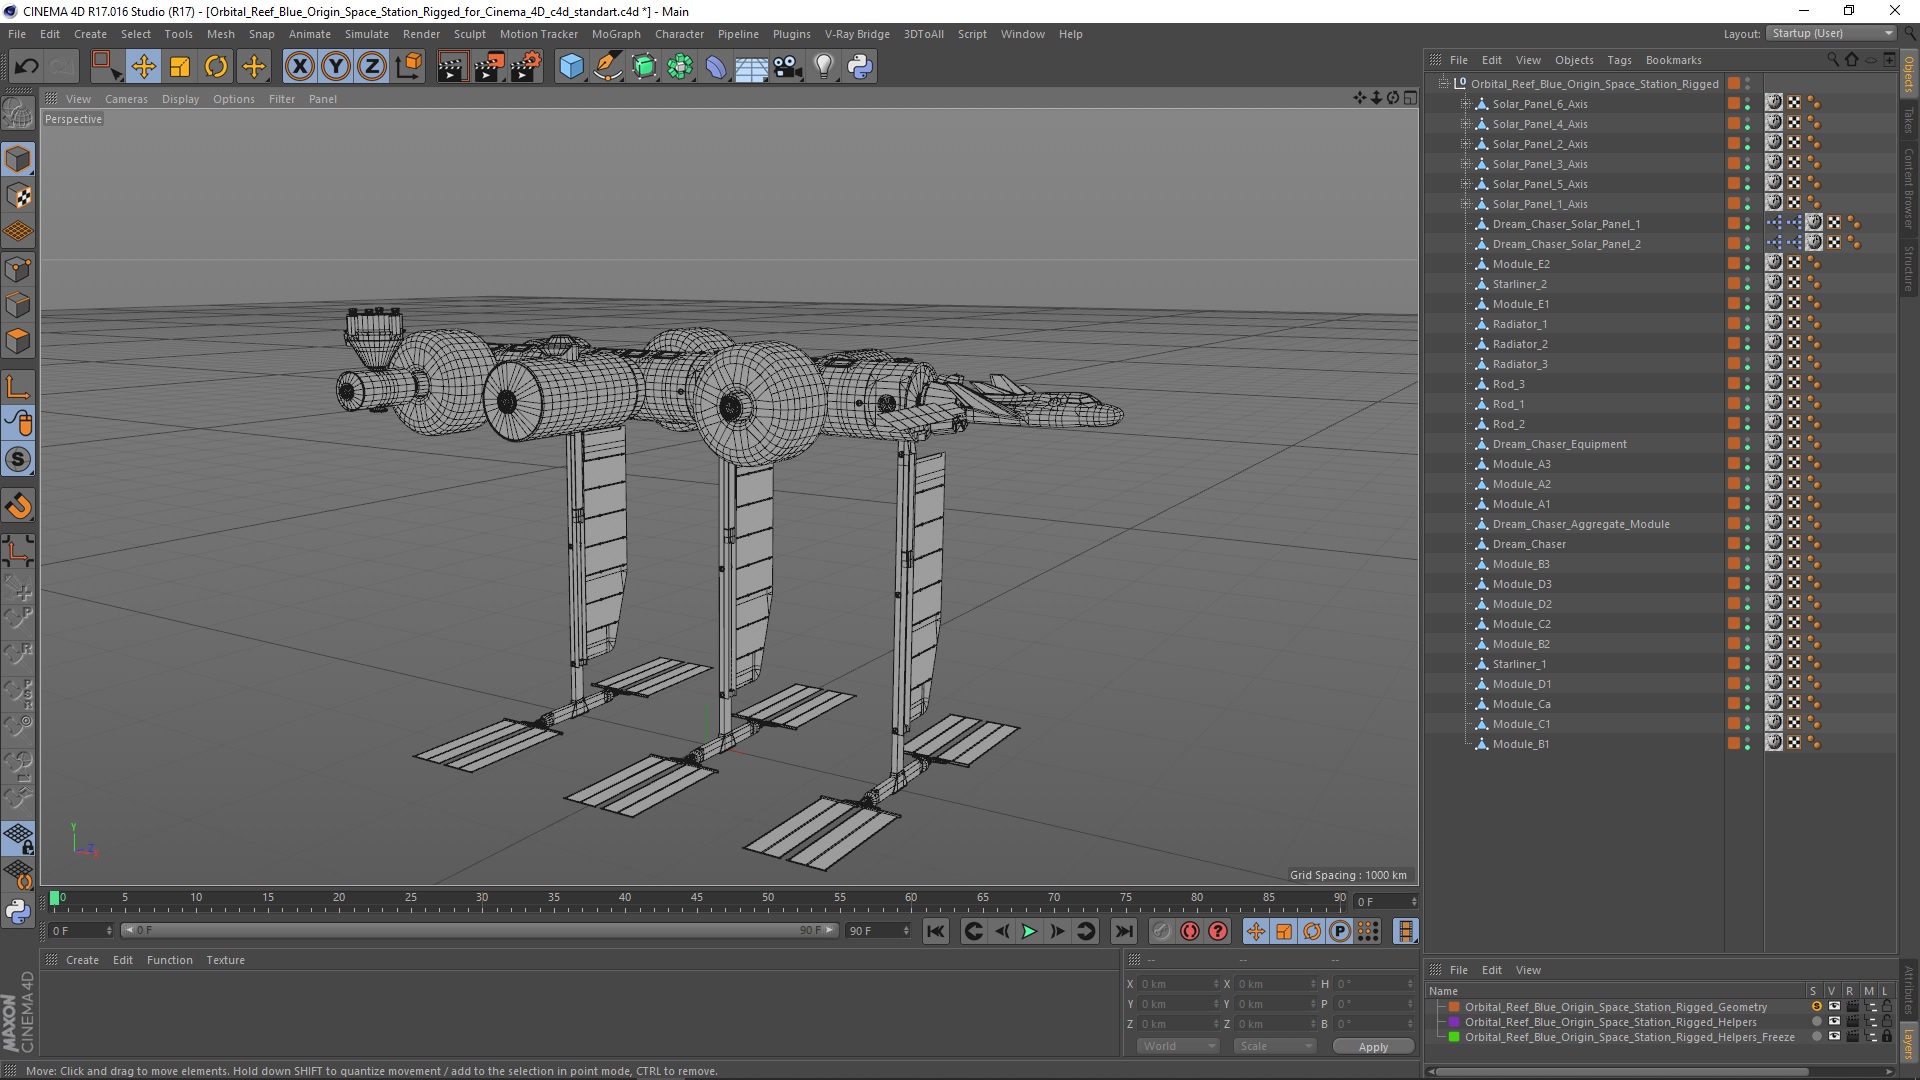Viewport: 1920px width, 1080px height.
Task: Click Helpers_Freeze layer green color swatch
Action: [x=1454, y=1037]
